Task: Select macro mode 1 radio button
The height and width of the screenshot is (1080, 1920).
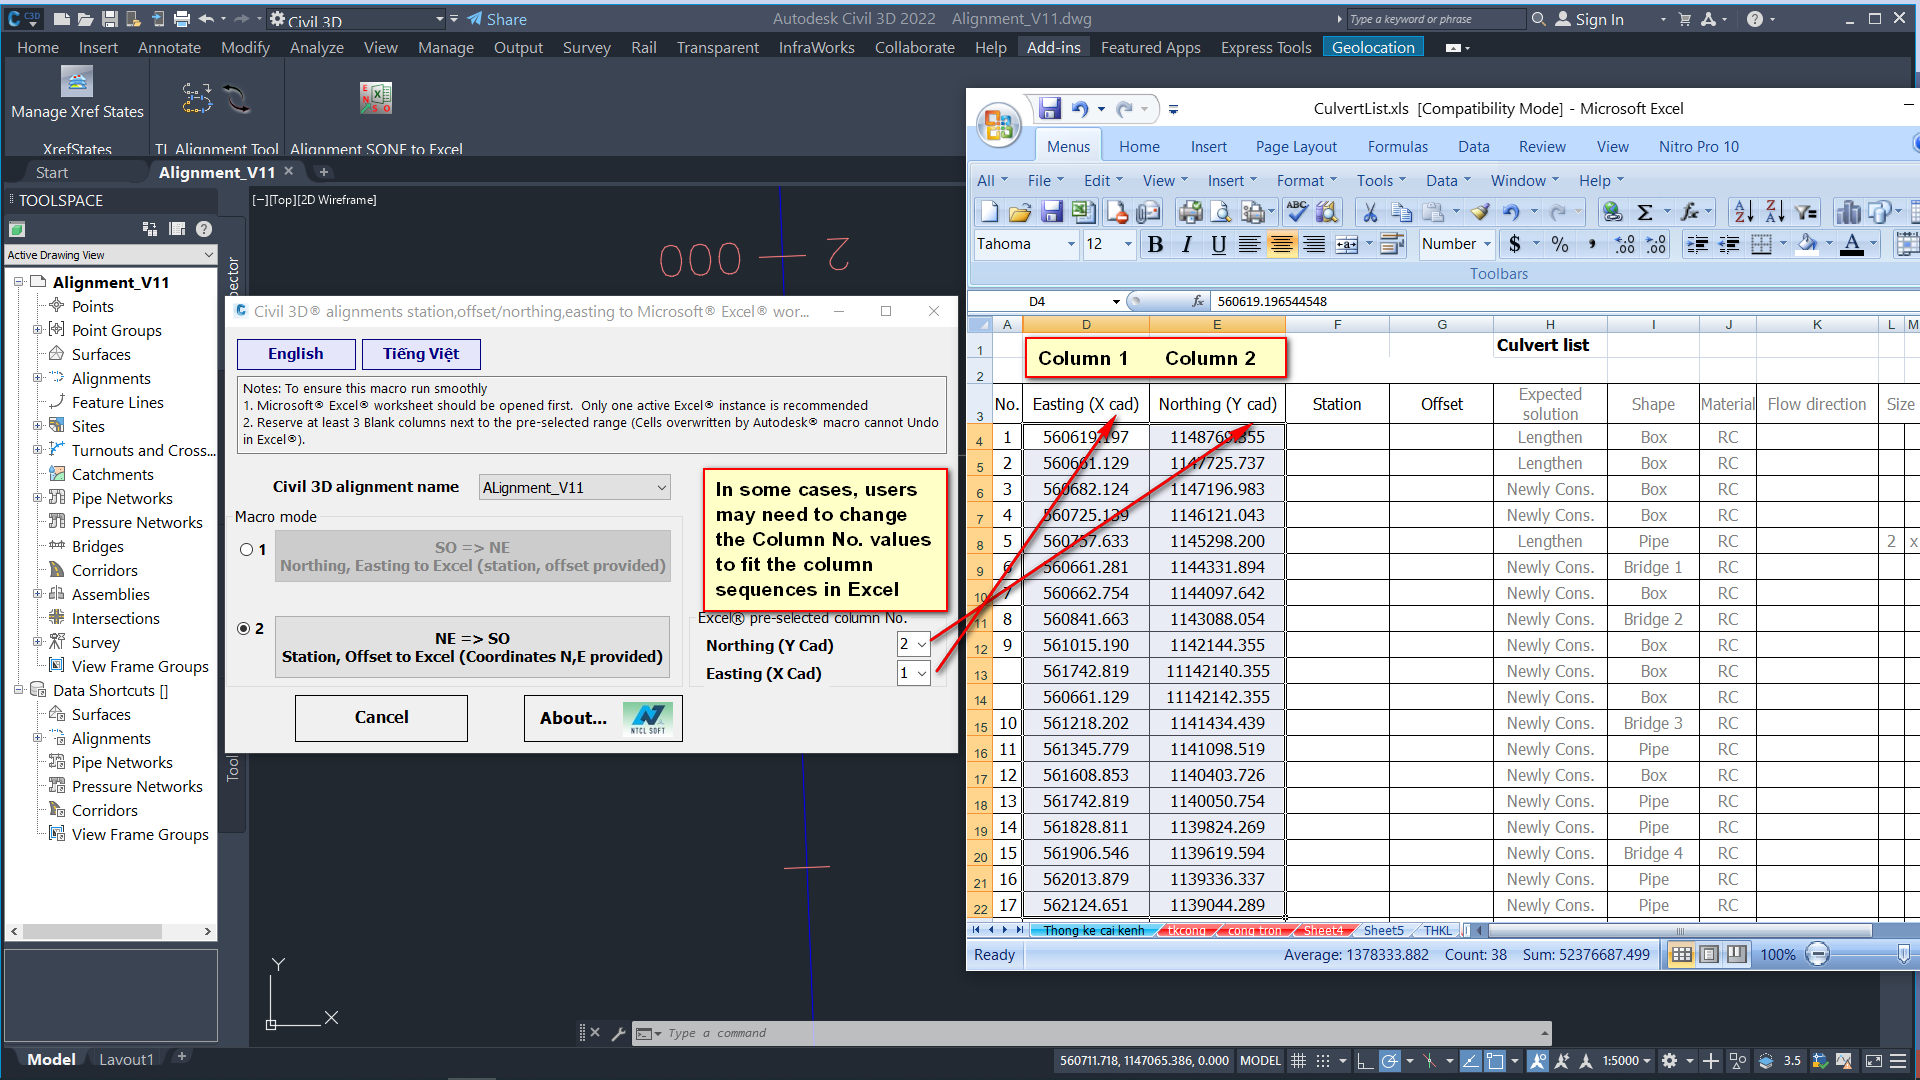Action: point(246,550)
